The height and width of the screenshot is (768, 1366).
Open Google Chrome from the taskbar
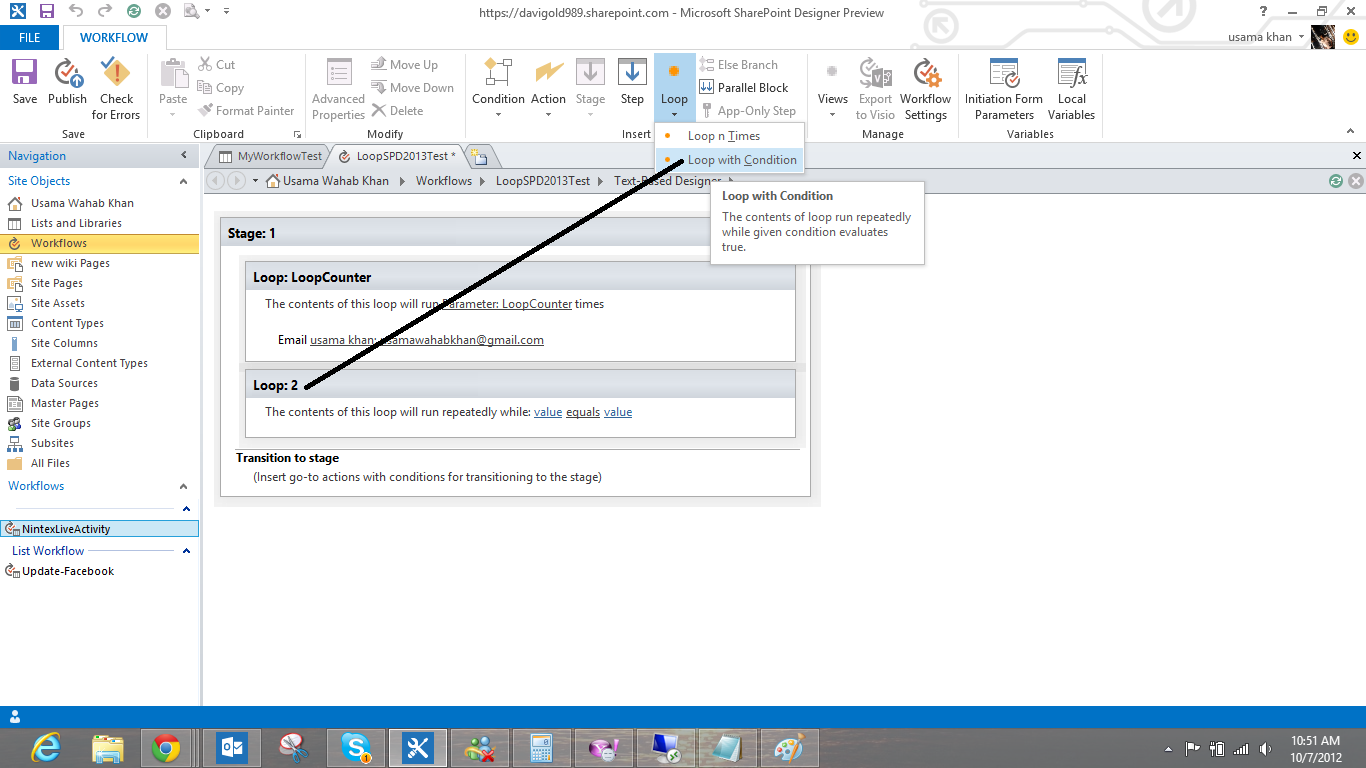click(x=166, y=748)
